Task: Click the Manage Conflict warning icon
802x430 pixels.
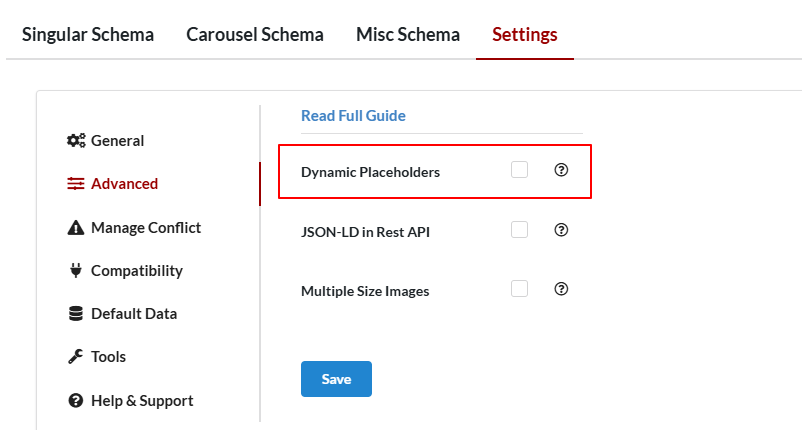Action: tap(76, 228)
